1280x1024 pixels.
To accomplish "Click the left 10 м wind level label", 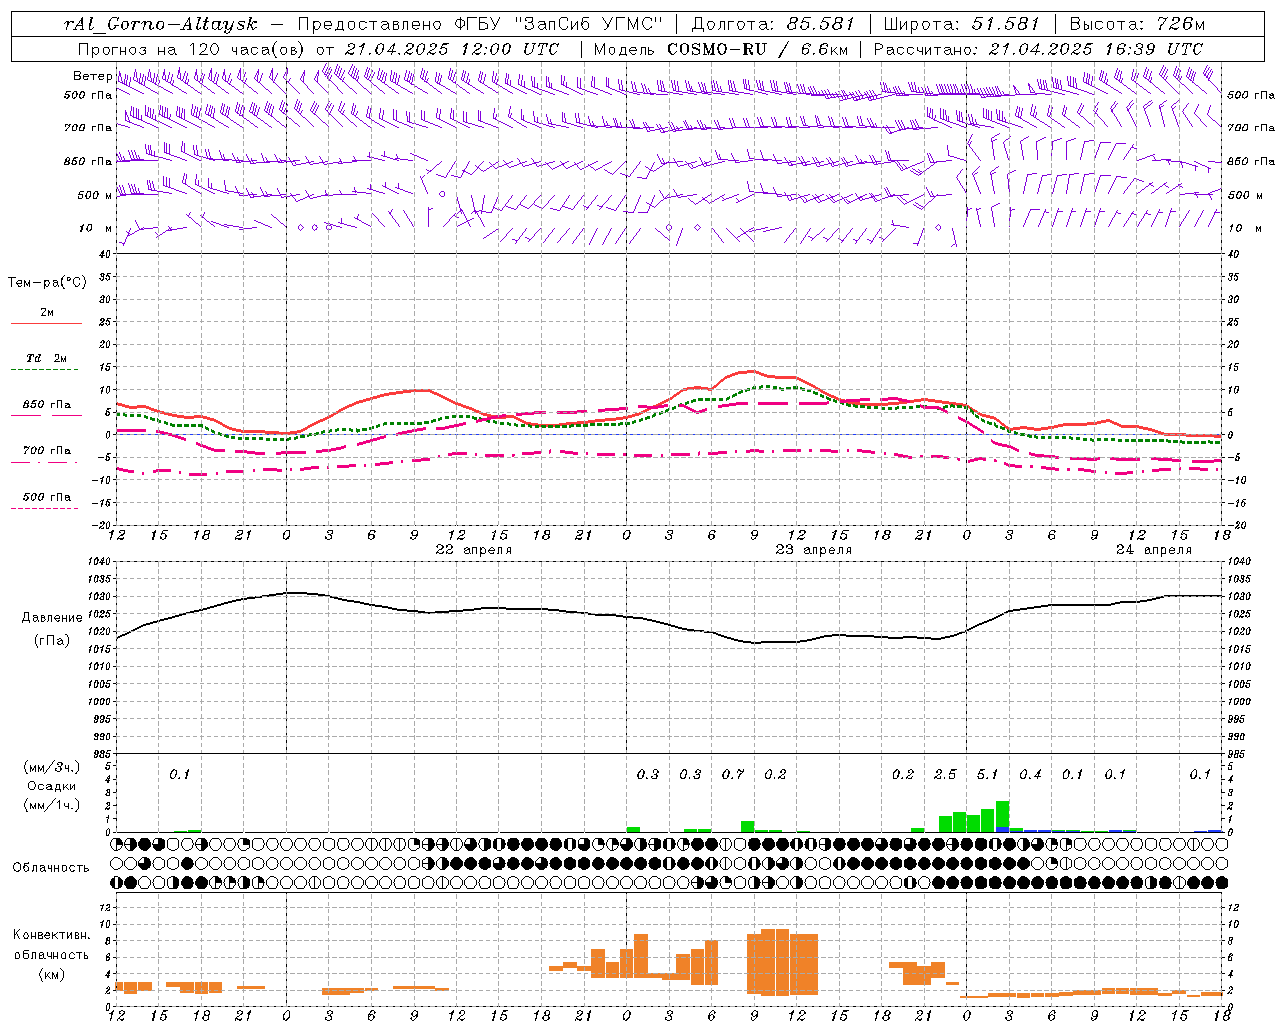I will pos(95,229).
